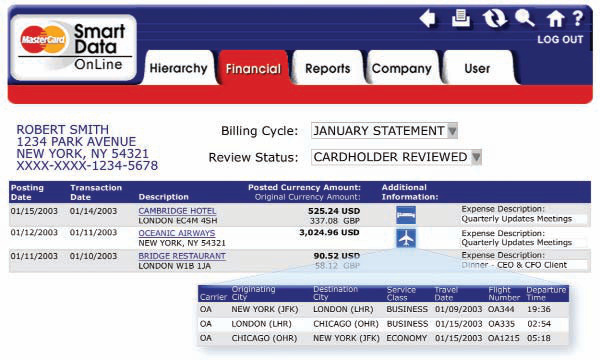Switch to the Reports tab
Image resolution: width=600 pixels, height=360 pixels.
coord(328,68)
